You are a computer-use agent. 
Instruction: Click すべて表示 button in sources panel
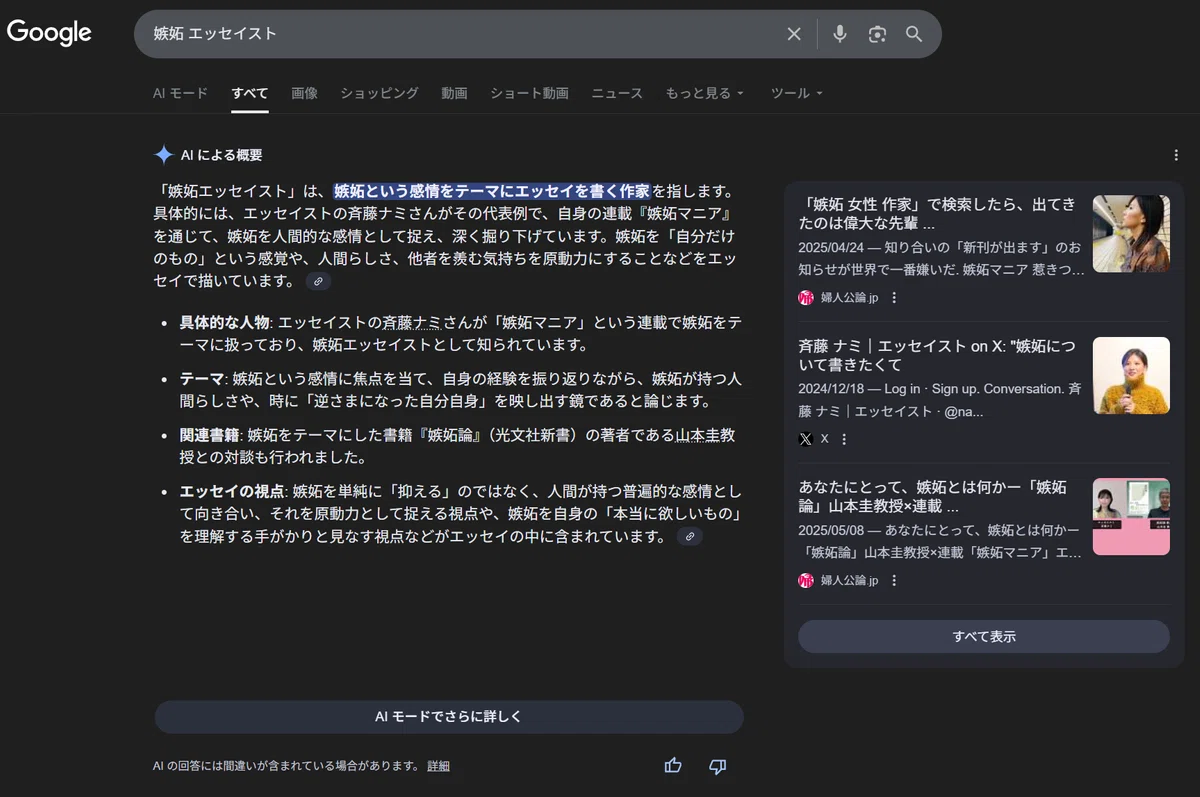tap(984, 636)
